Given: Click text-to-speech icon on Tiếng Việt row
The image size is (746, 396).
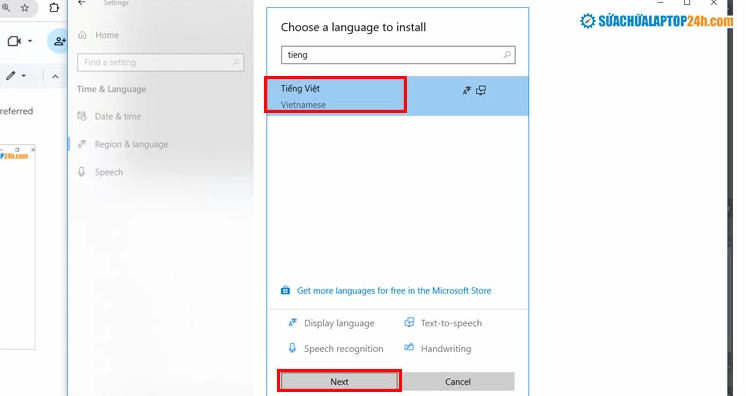Looking at the screenshot, I should (481, 90).
